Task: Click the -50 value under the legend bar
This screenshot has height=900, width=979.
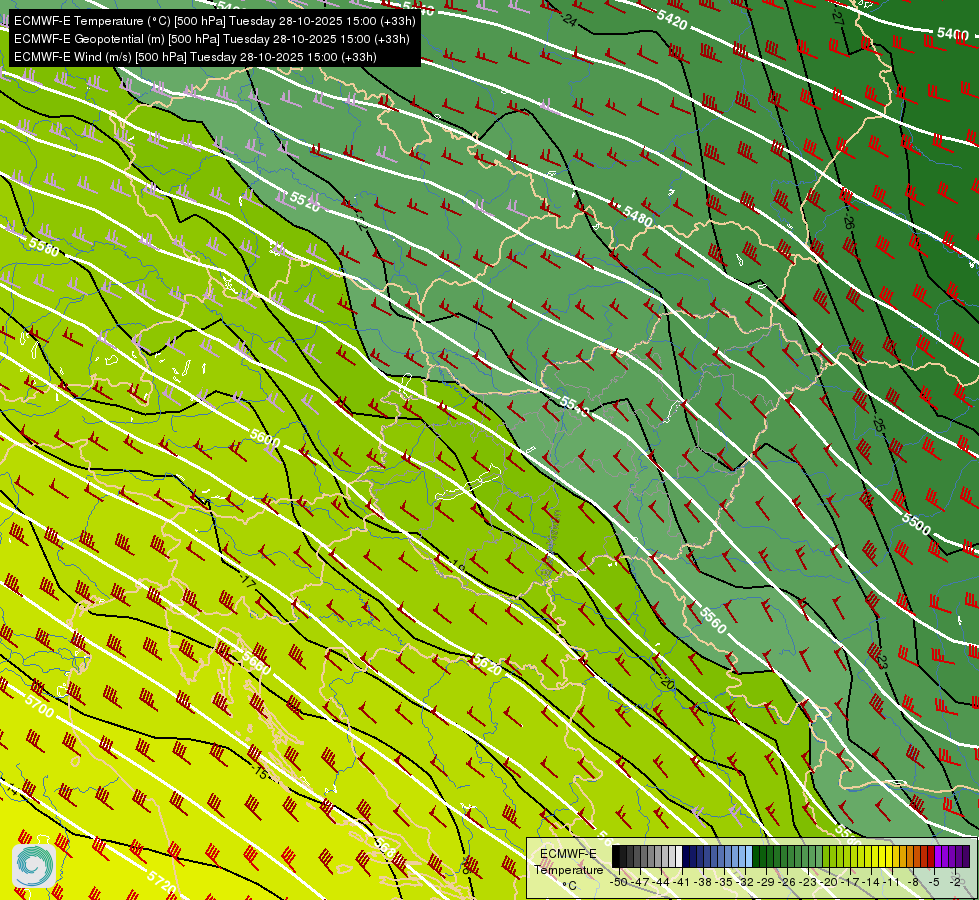Action: coord(618,882)
